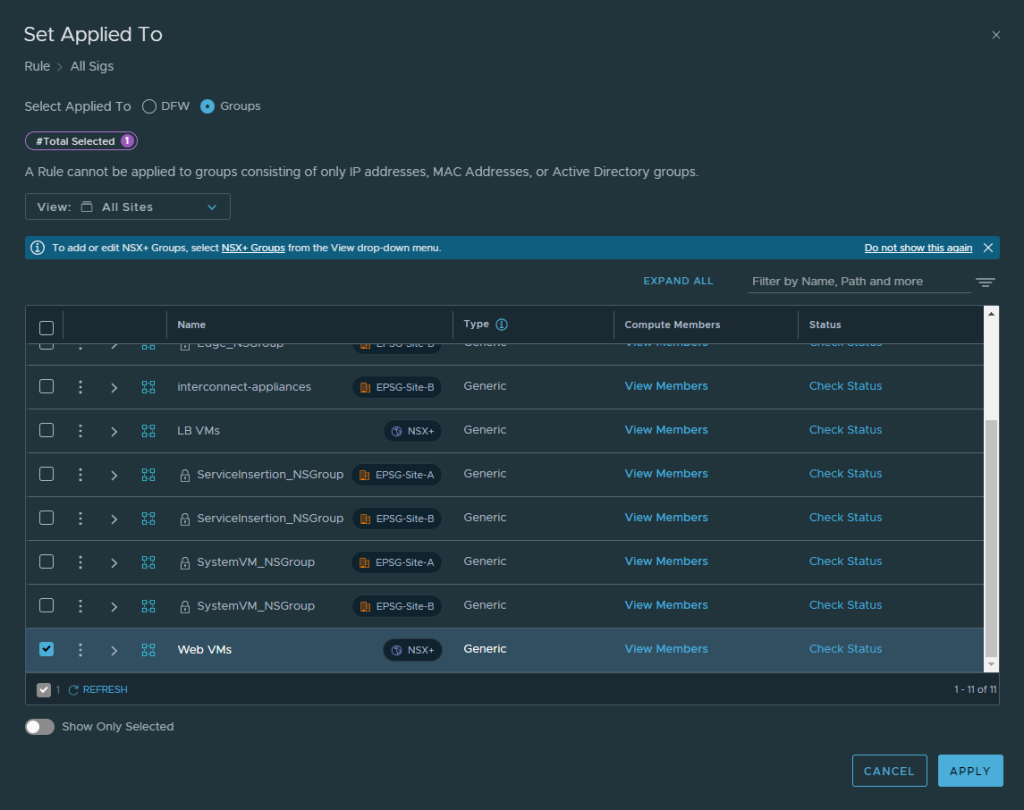Open three-dot actions menu for Web VMs
Screen dimensions: 1024x810
pos(80,650)
